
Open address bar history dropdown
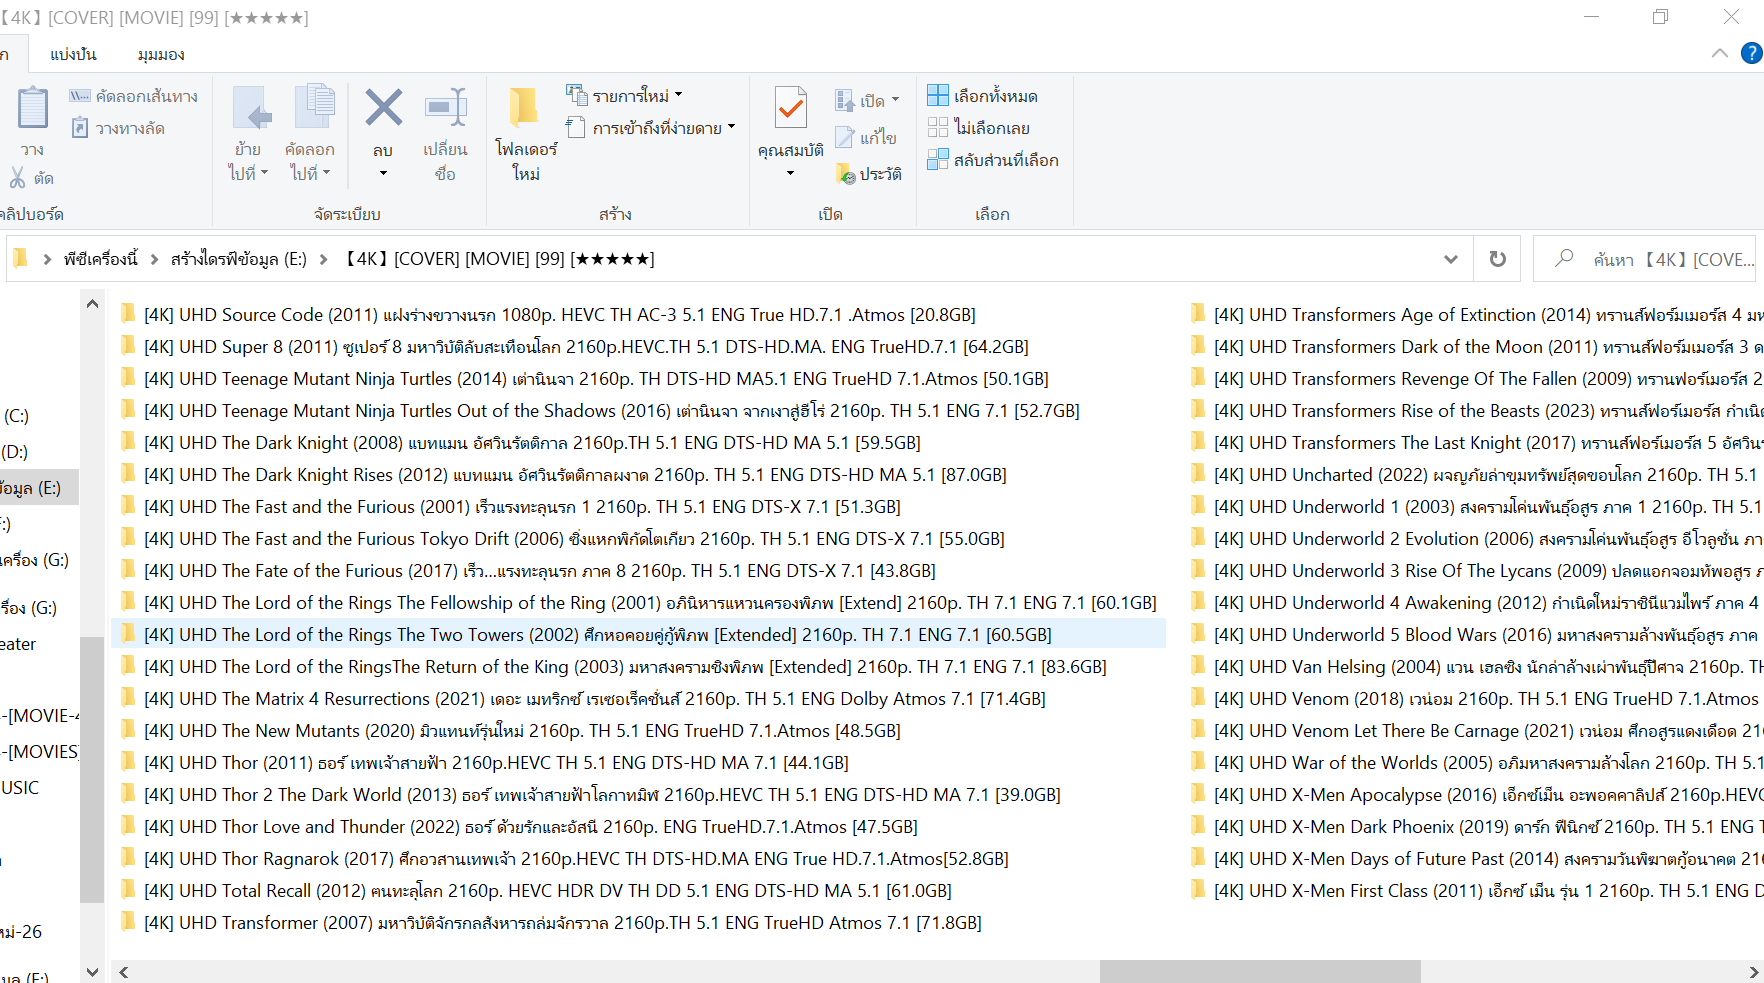[x=1451, y=259]
